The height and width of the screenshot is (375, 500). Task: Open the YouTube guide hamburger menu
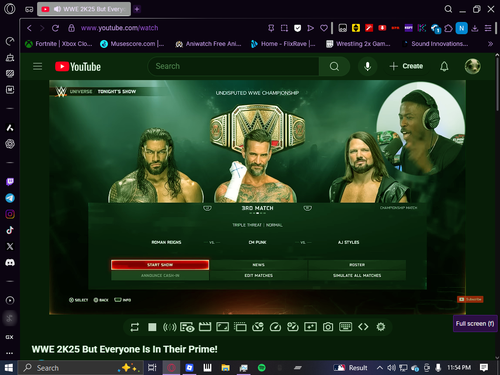pos(37,66)
